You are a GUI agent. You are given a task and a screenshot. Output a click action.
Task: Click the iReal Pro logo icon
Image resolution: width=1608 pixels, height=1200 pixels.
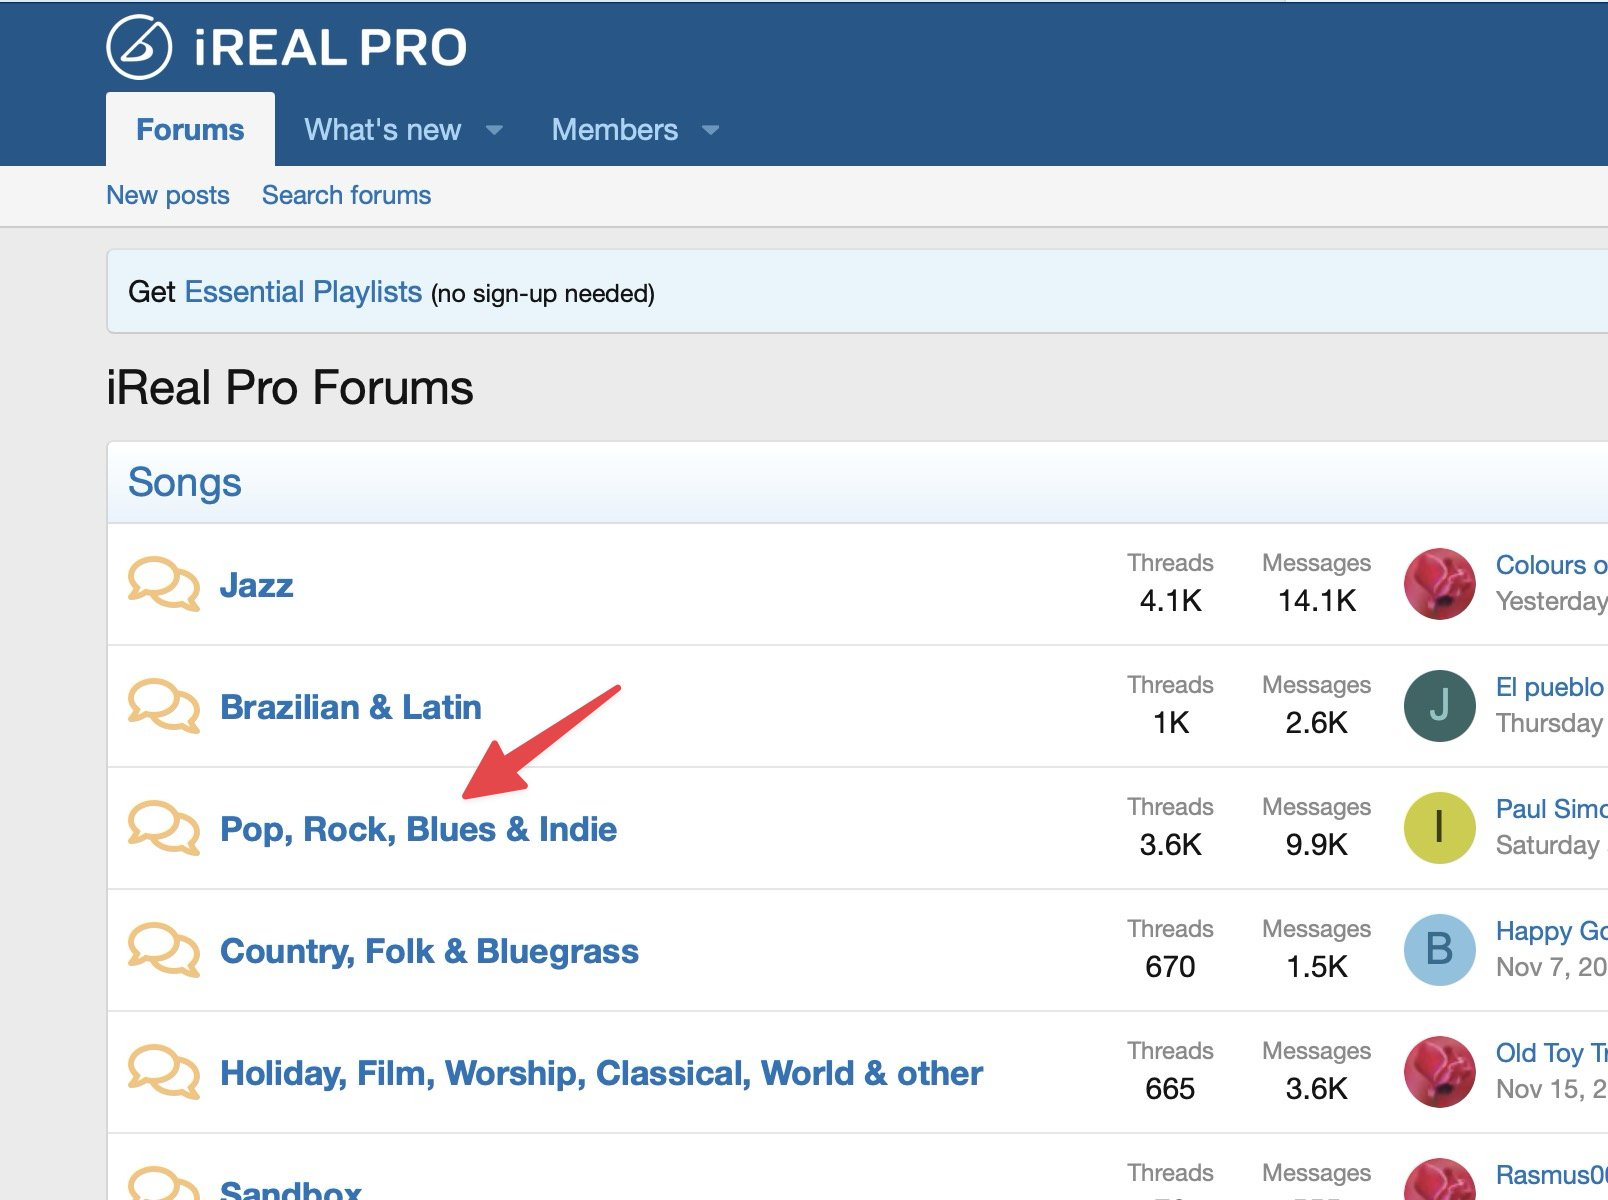(139, 47)
